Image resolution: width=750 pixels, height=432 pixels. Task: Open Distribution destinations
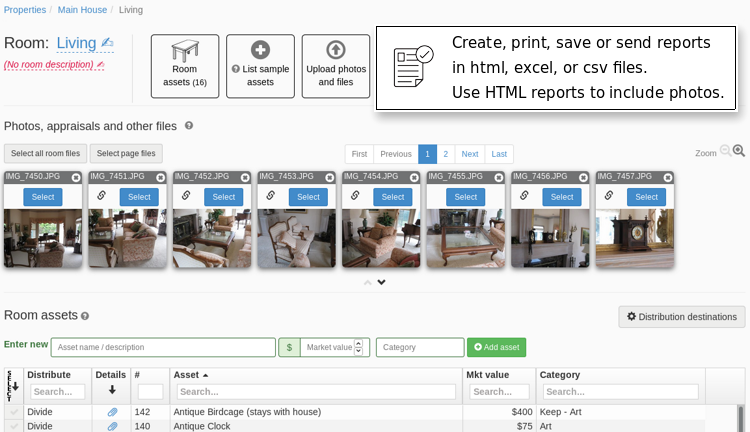(681, 317)
